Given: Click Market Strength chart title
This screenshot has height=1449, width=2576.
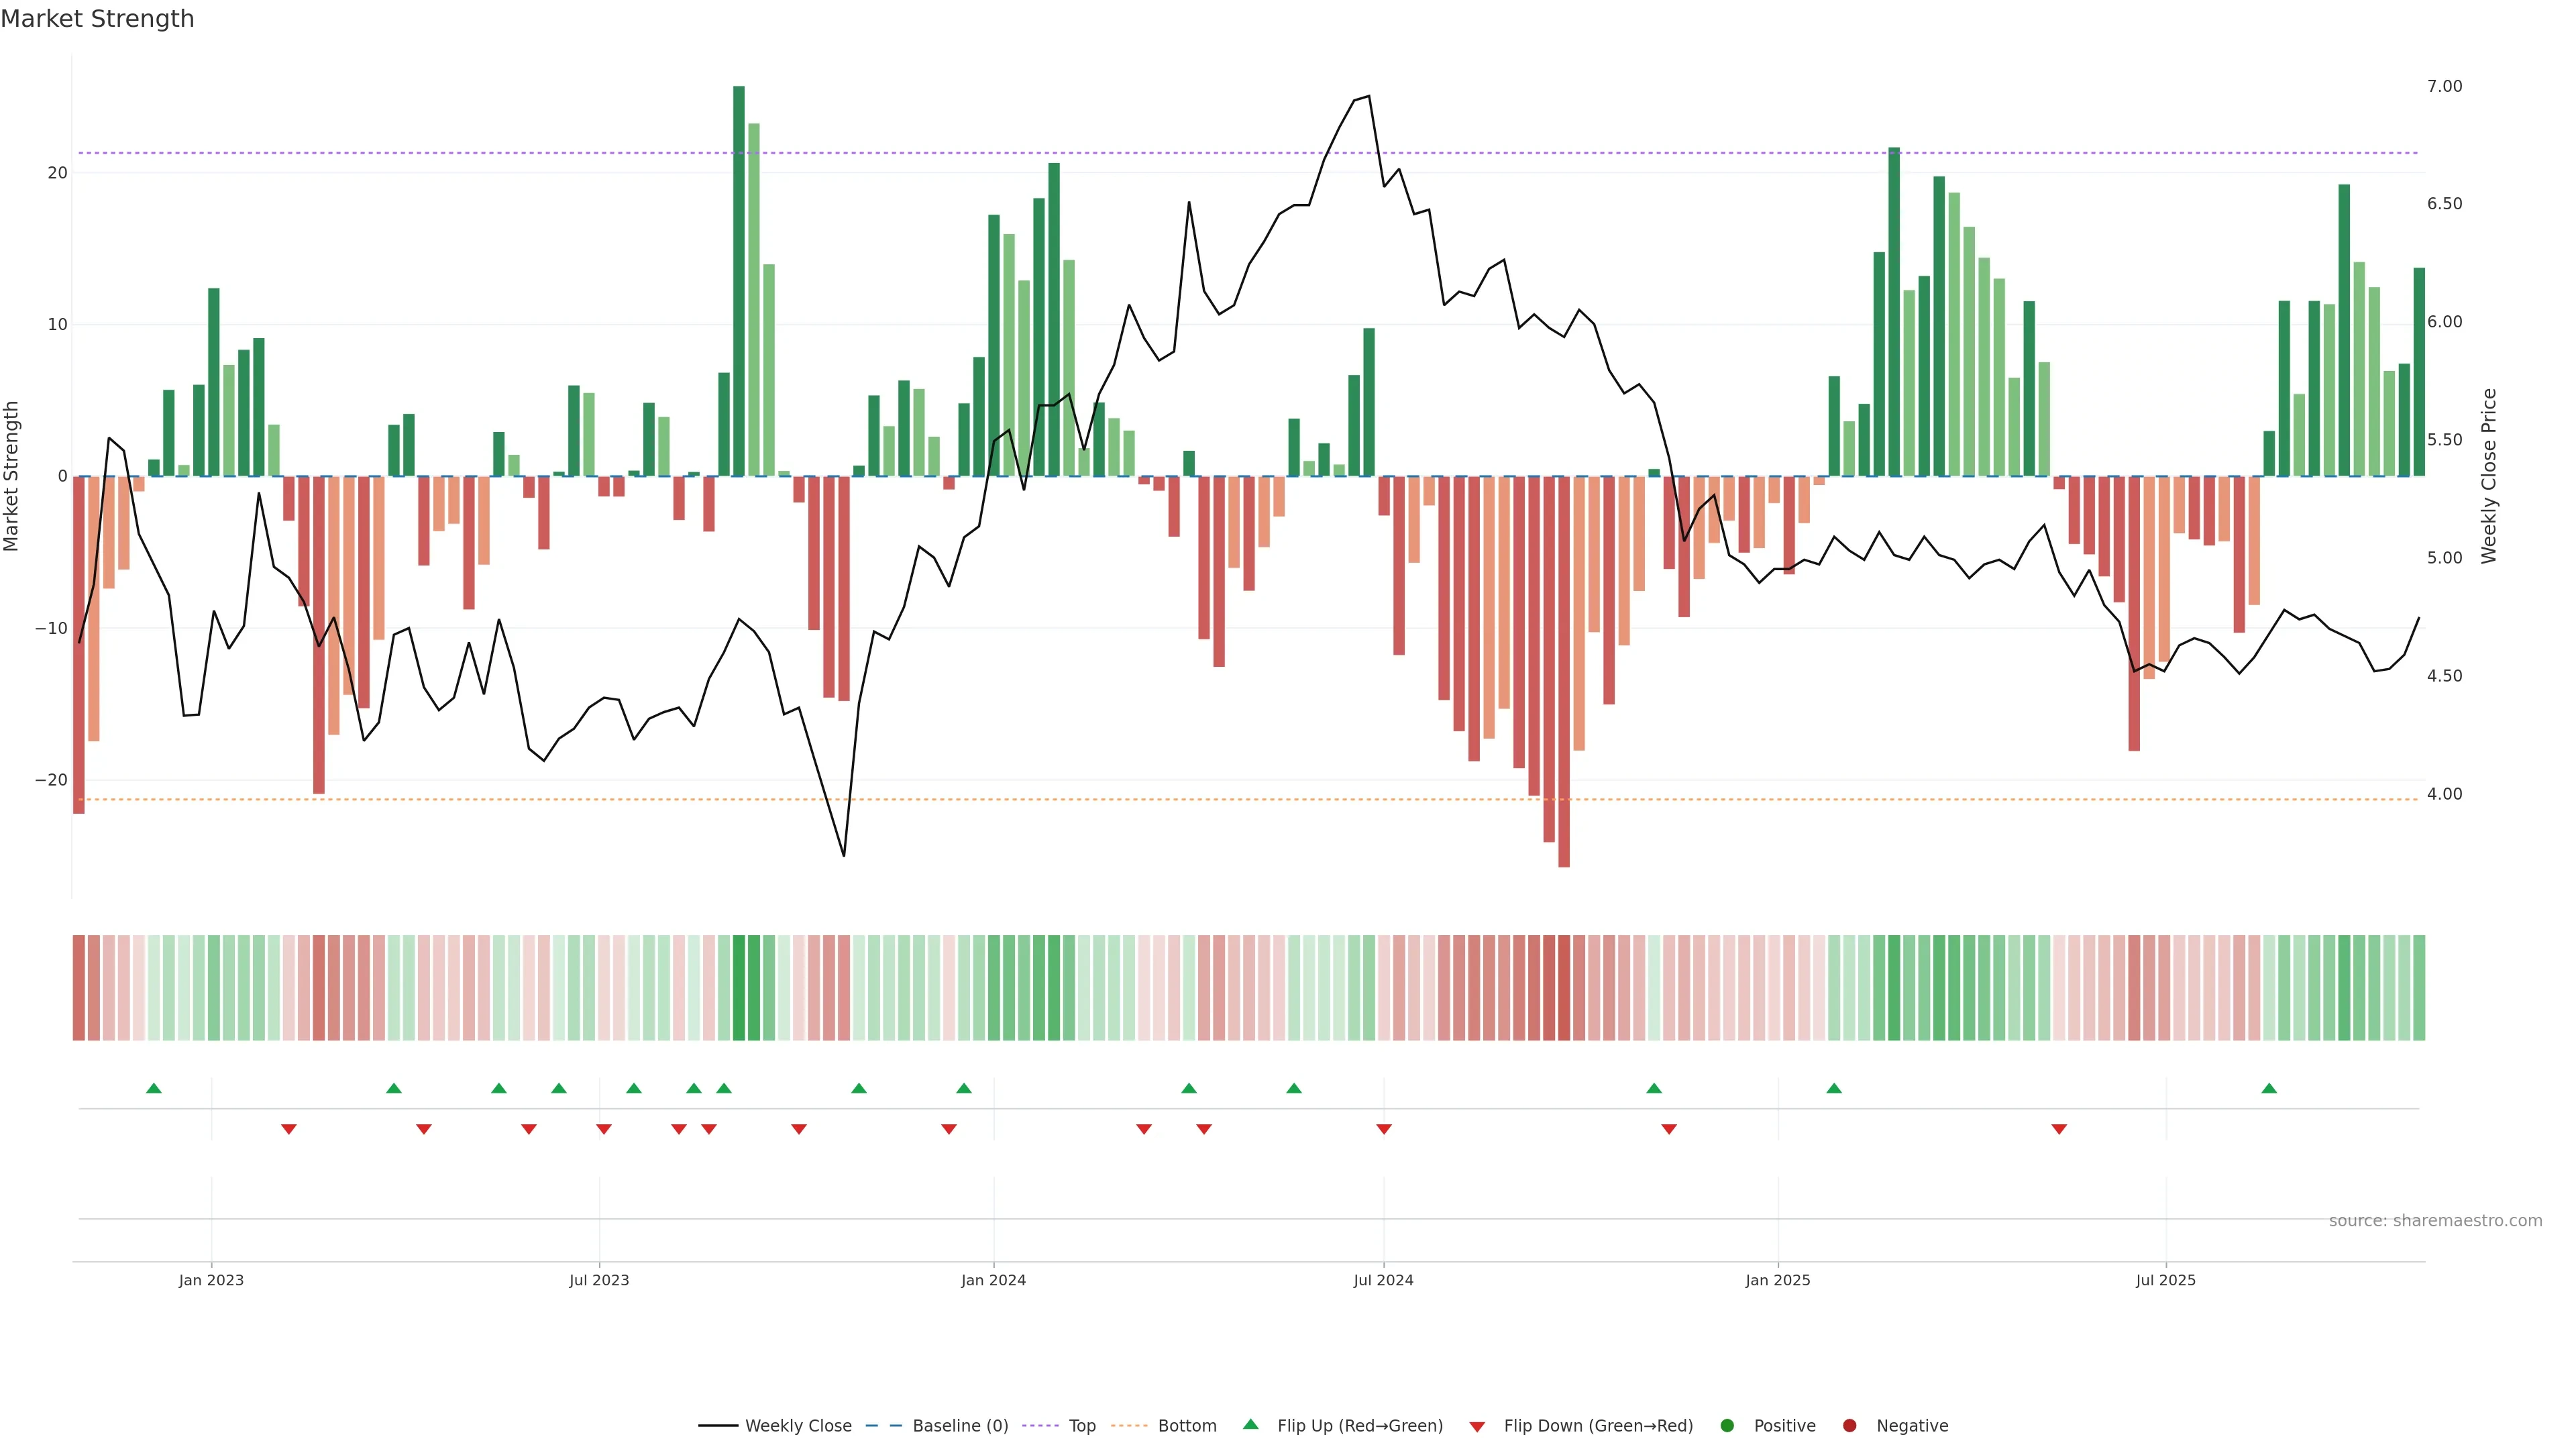Looking at the screenshot, I should (97, 19).
